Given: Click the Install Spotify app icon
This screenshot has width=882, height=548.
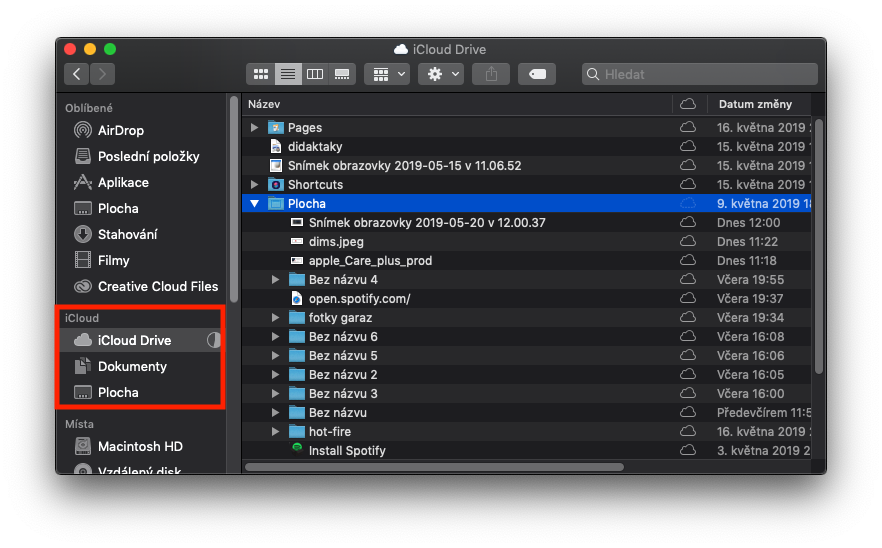Looking at the screenshot, I should pyautogui.click(x=296, y=448).
